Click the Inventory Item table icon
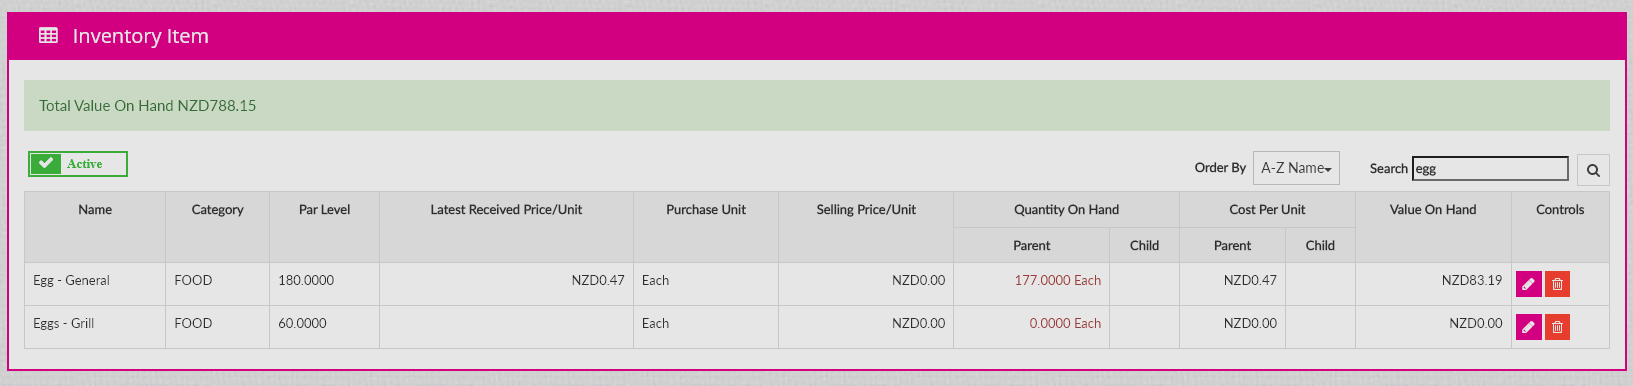This screenshot has height=386, width=1633. tap(48, 36)
